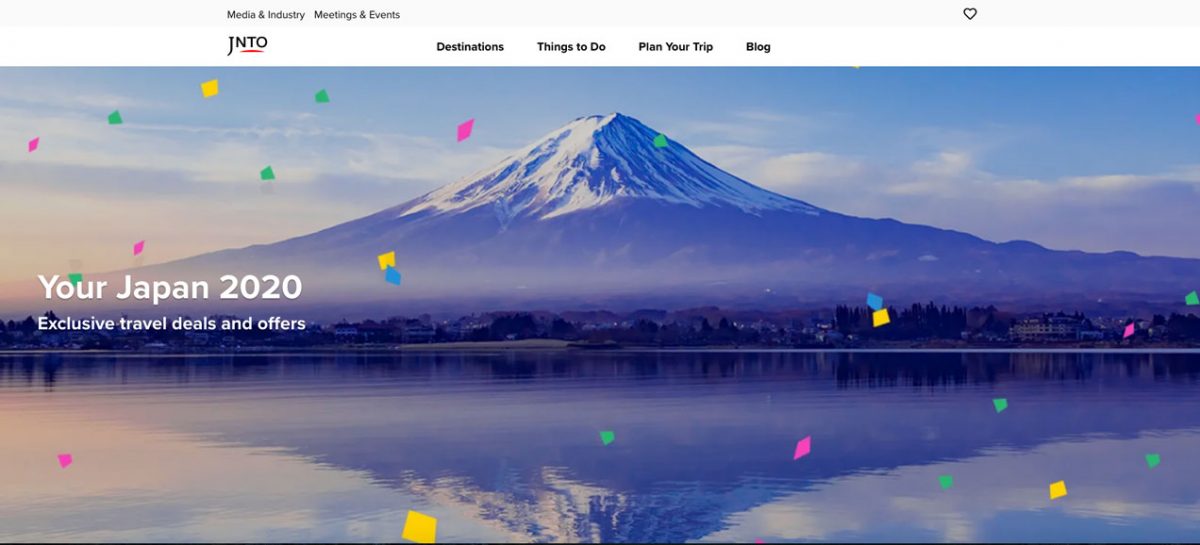Click the Mount Fuji hero banner image

pyautogui.click(x=600, y=305)
